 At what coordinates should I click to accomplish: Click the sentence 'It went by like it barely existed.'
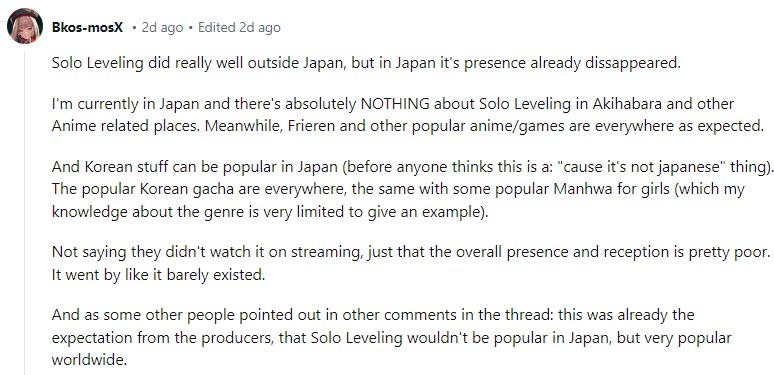[158, 275]
